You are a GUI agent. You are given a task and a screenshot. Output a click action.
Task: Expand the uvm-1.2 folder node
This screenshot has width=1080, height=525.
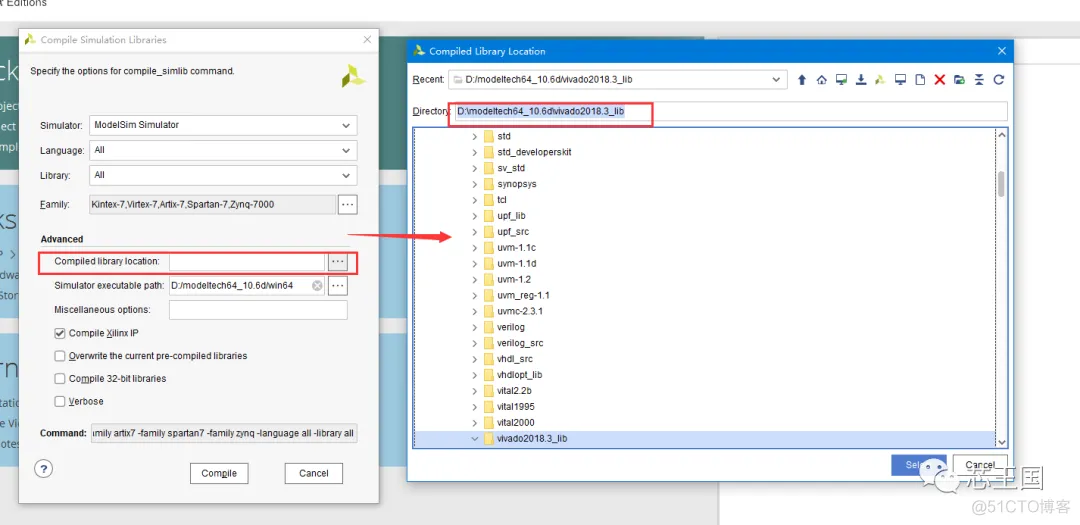(475, 279)
